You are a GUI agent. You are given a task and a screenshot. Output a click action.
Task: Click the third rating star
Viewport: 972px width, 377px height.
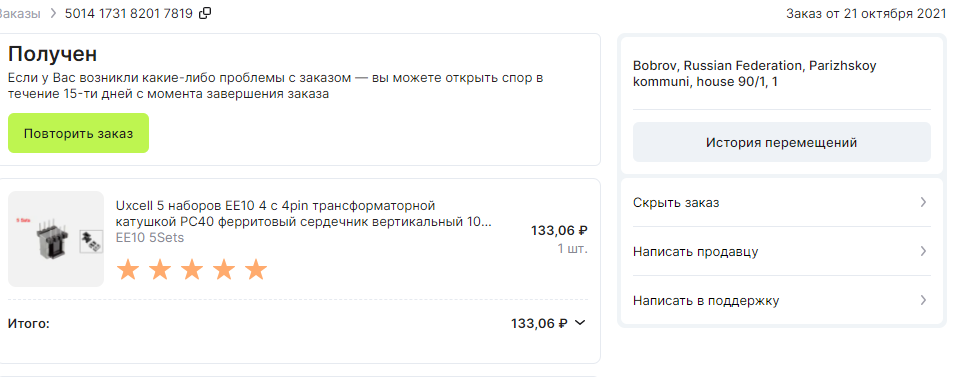tap(192, 270)
